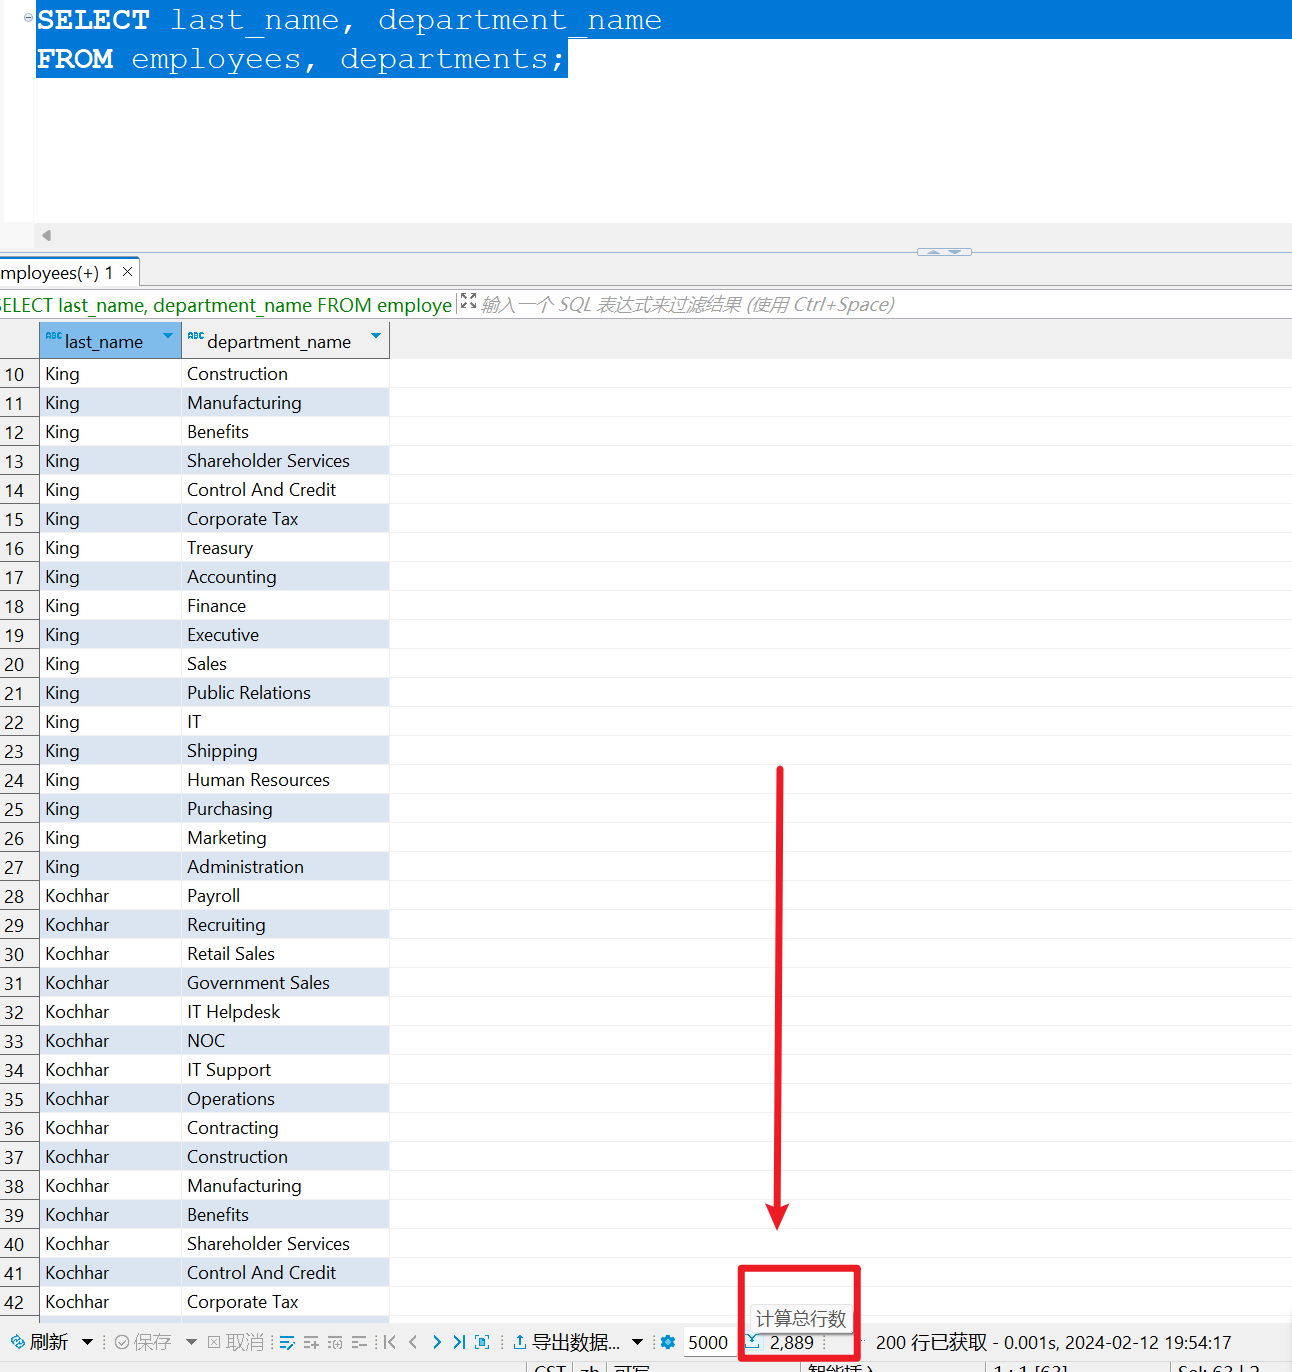This screenshot has width=1292, height=1372.
Task: Open the fetch size settings gear
Action: click(x=668, y=1342)
